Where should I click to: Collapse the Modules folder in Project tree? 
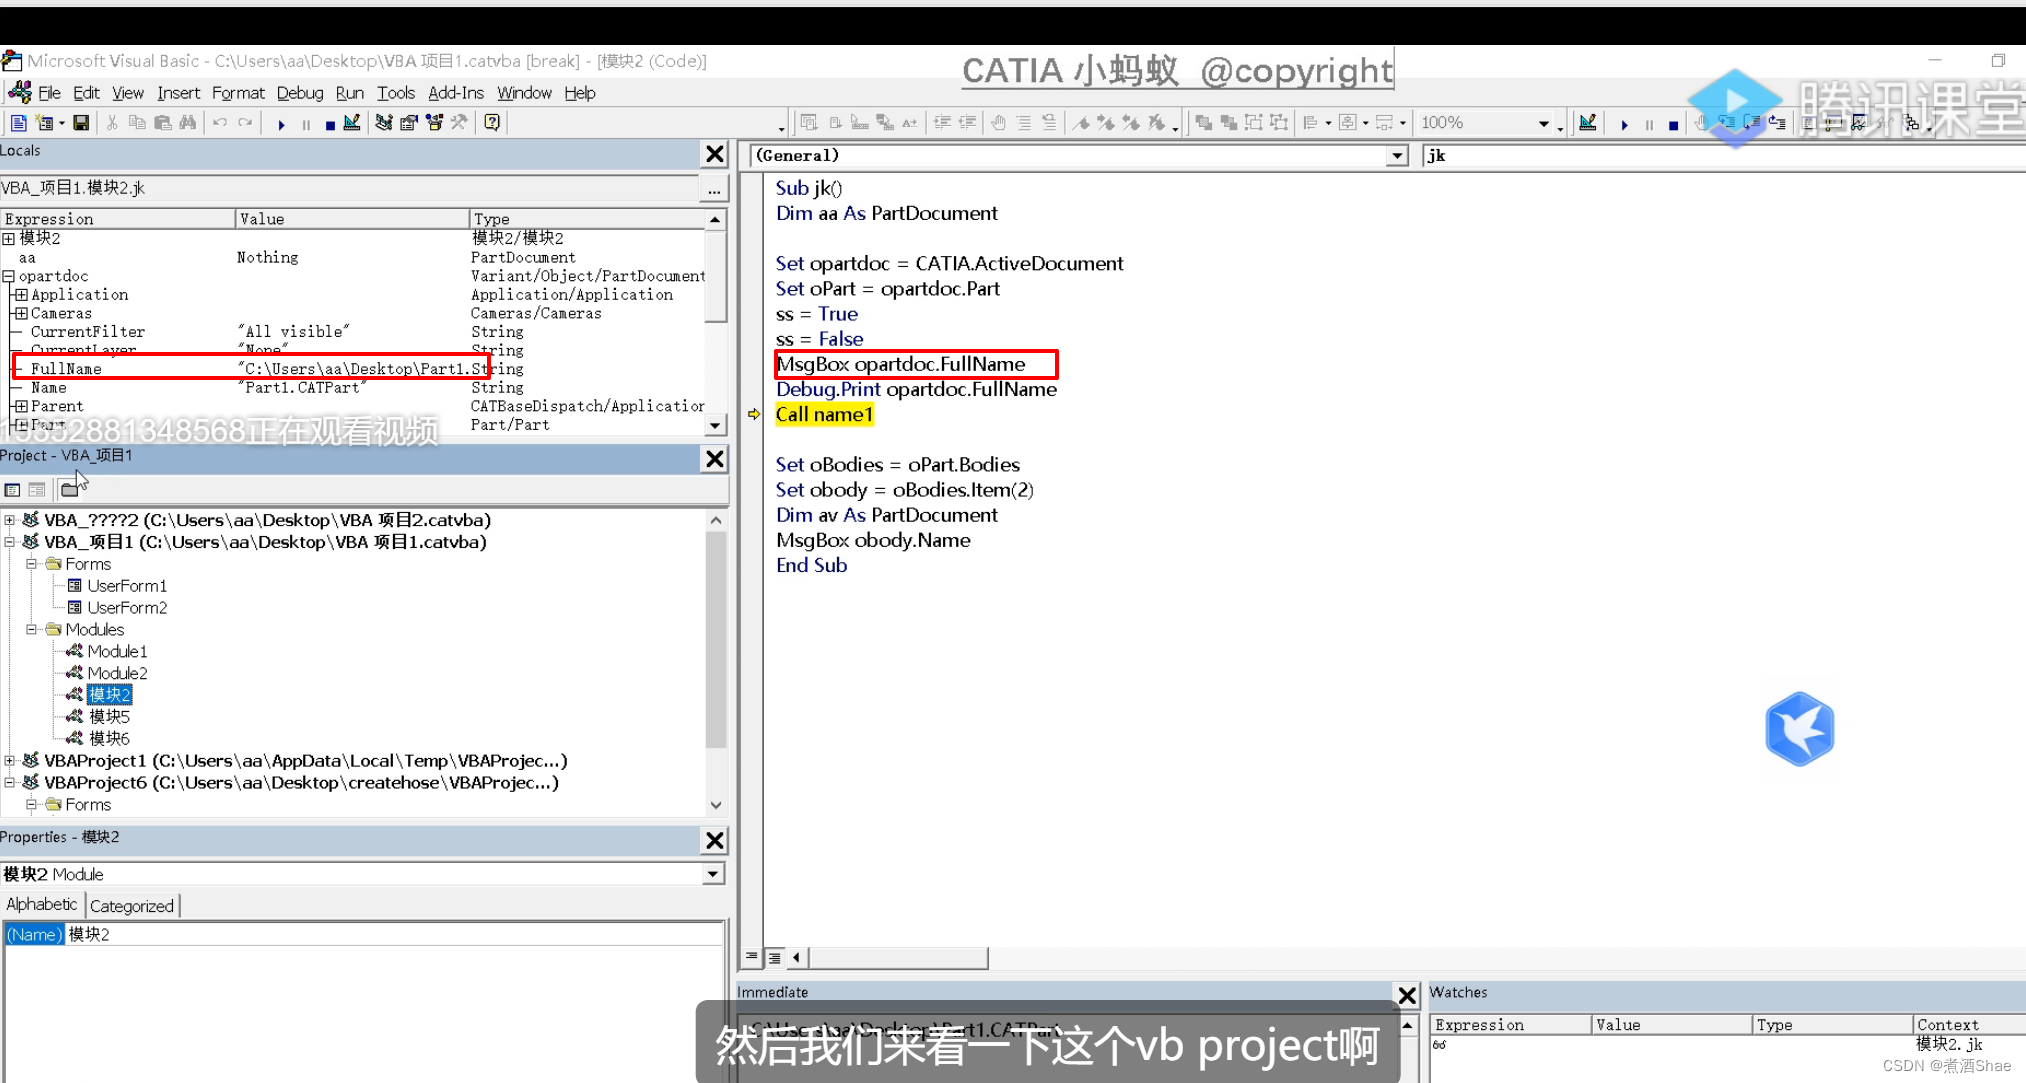pos(31,630)
